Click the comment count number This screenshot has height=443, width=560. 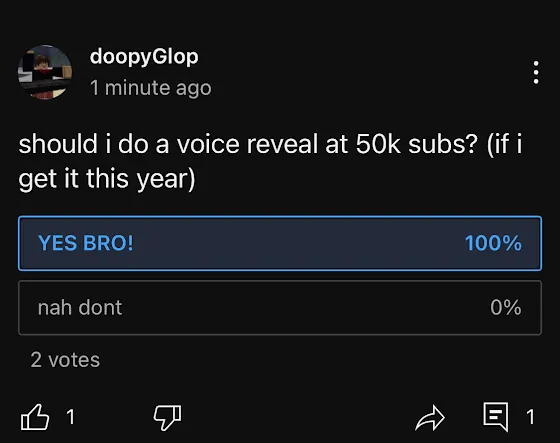coord(530,417)
